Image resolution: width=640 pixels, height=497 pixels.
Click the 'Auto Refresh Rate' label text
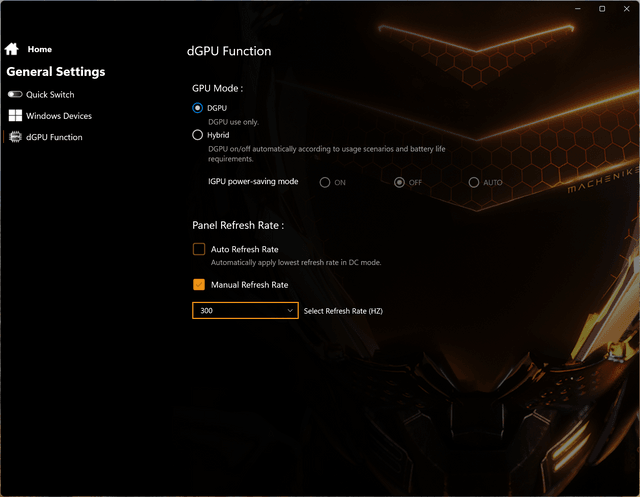coord(244,249)
